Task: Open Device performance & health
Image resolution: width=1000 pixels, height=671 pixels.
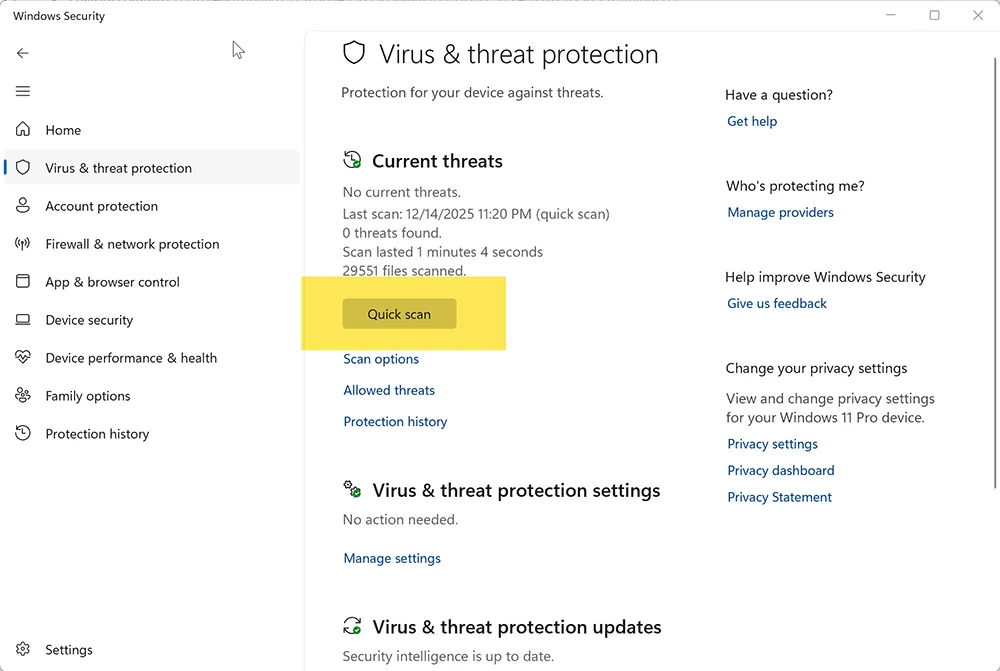Action: (x=132, y=358)
